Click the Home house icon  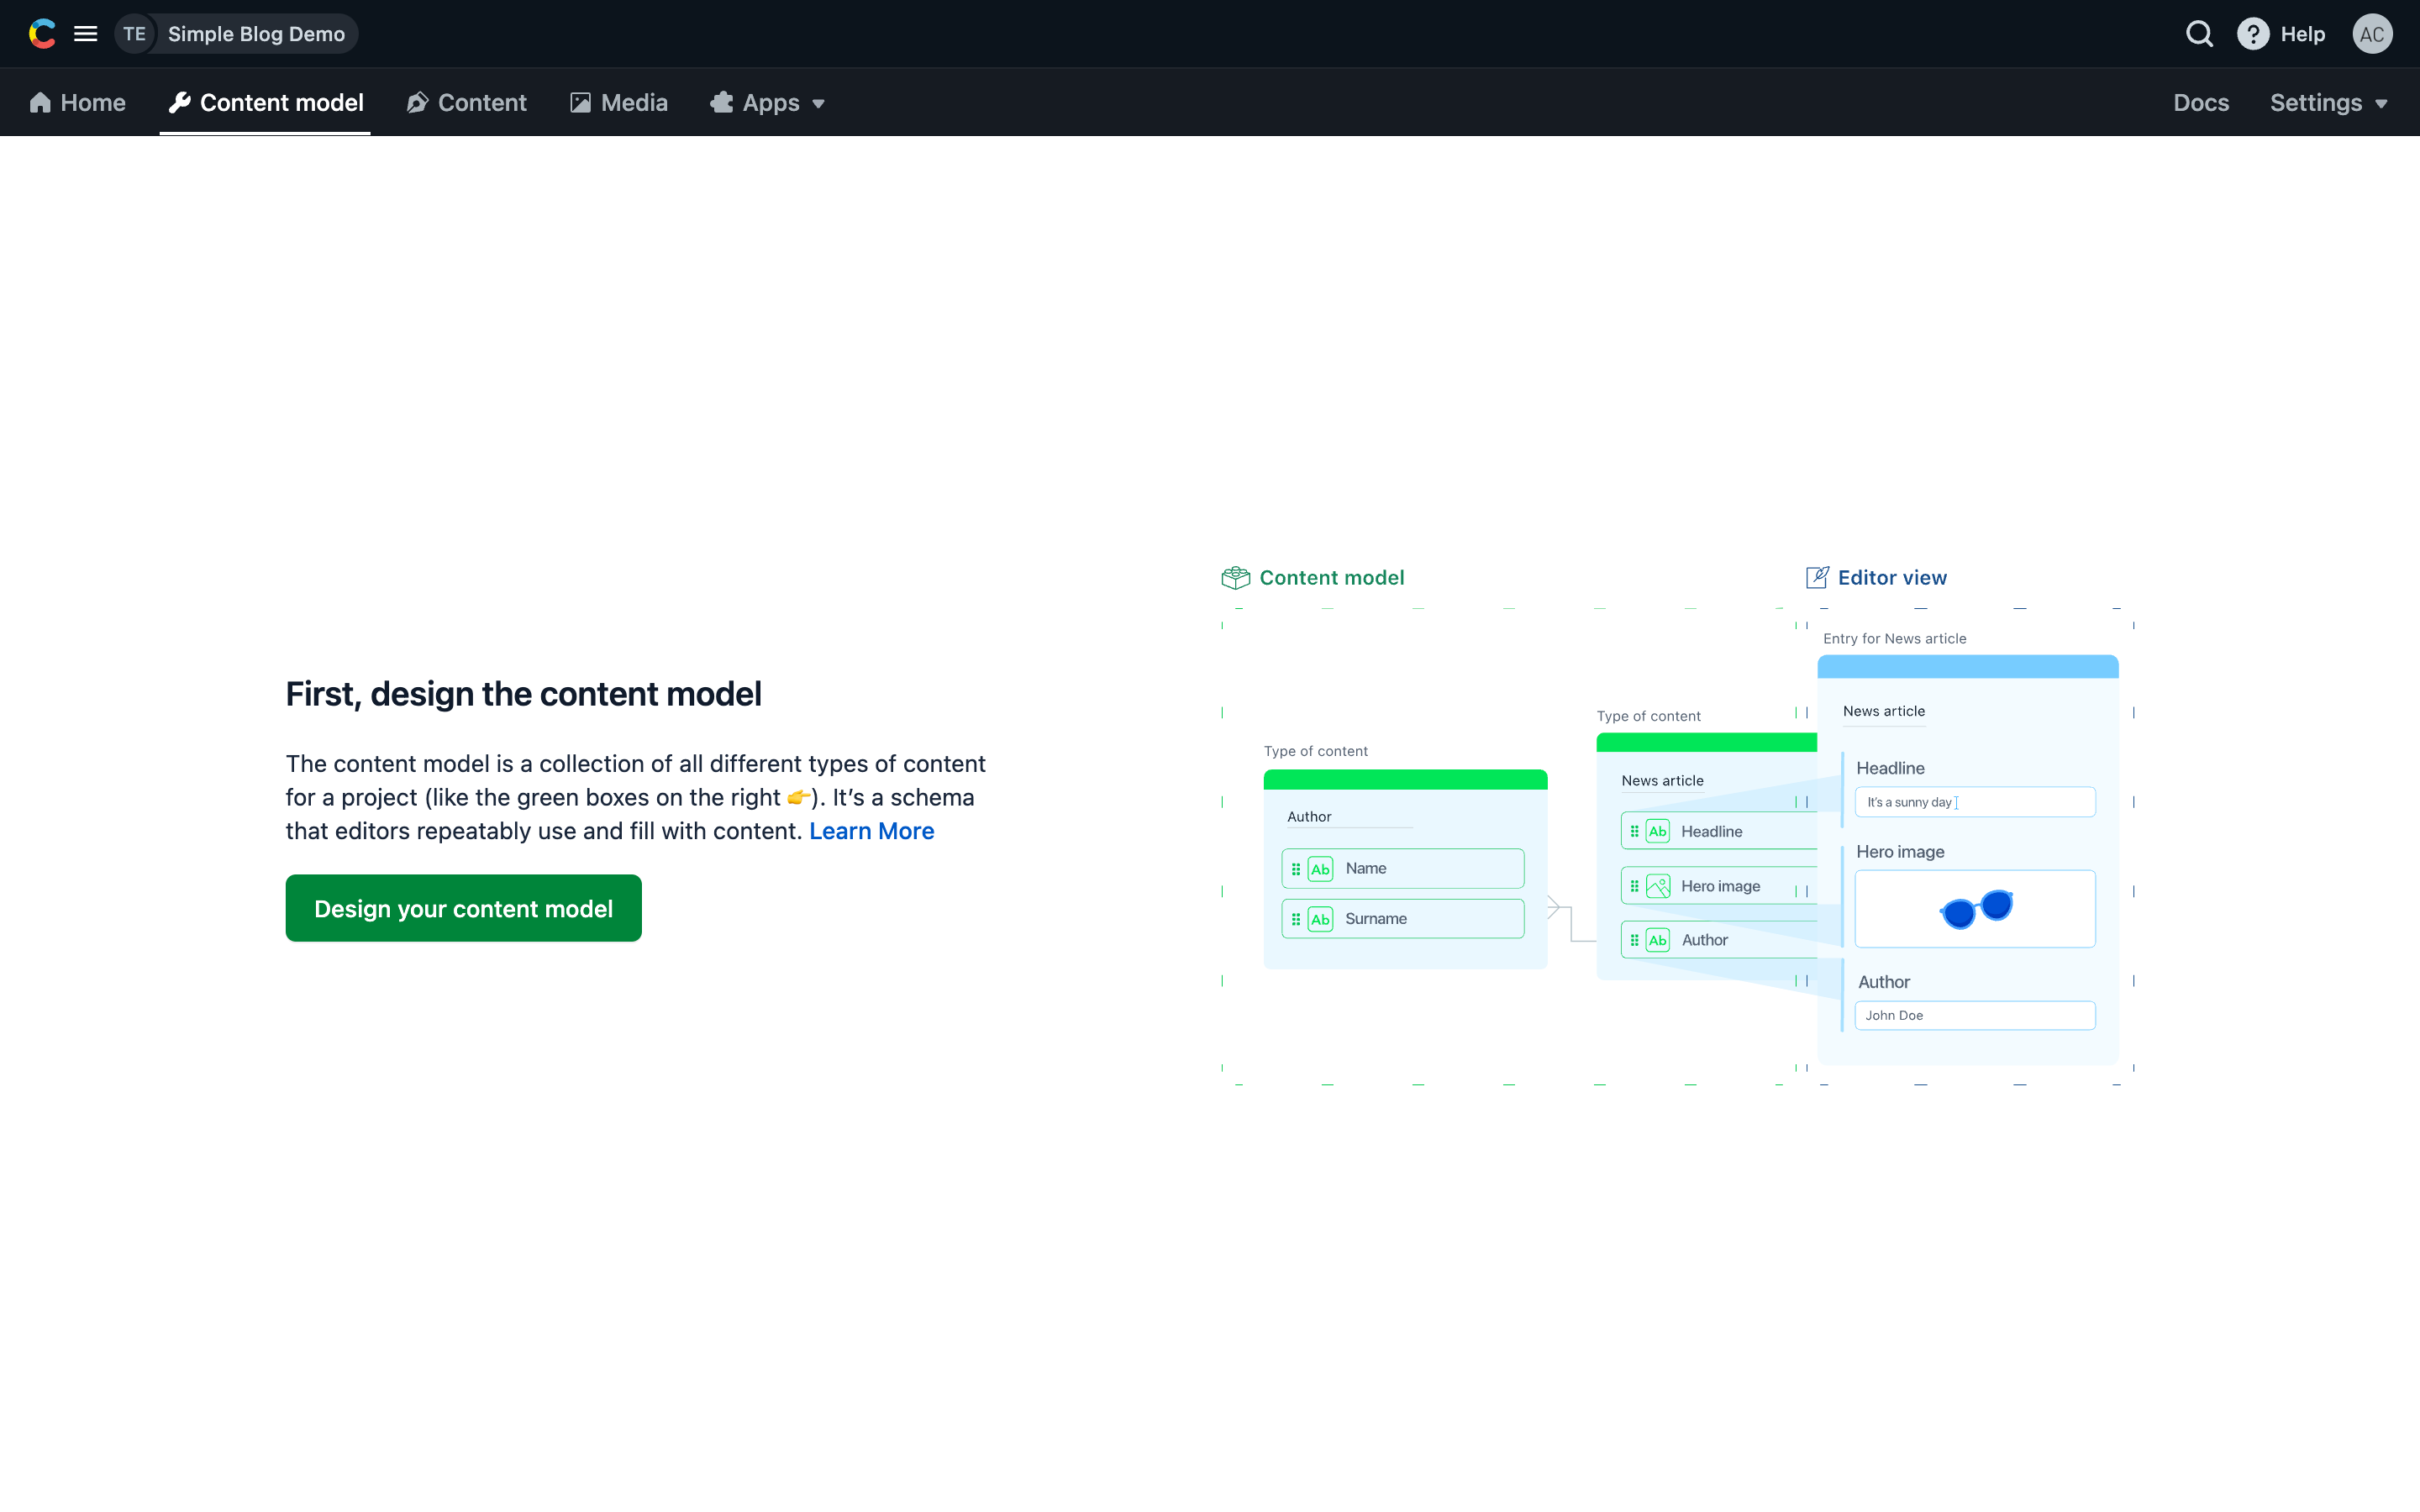coord(40,103)
